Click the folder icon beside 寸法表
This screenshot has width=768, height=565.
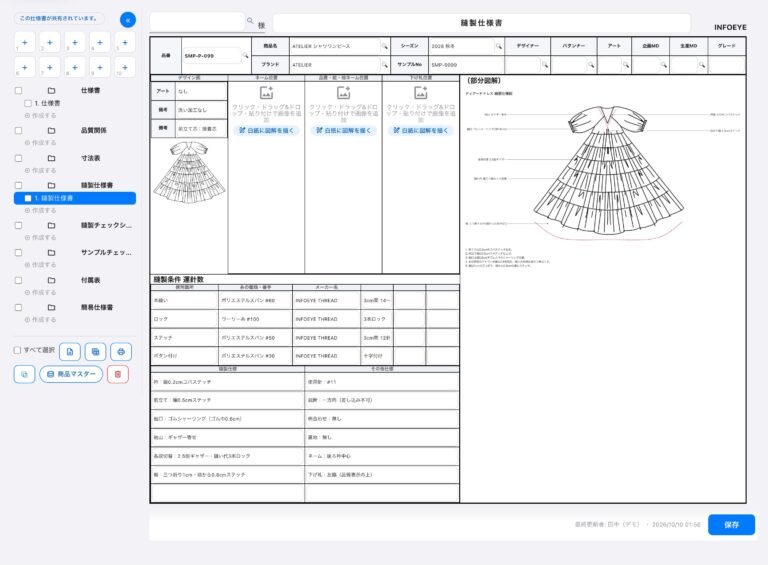pos(51,158)
